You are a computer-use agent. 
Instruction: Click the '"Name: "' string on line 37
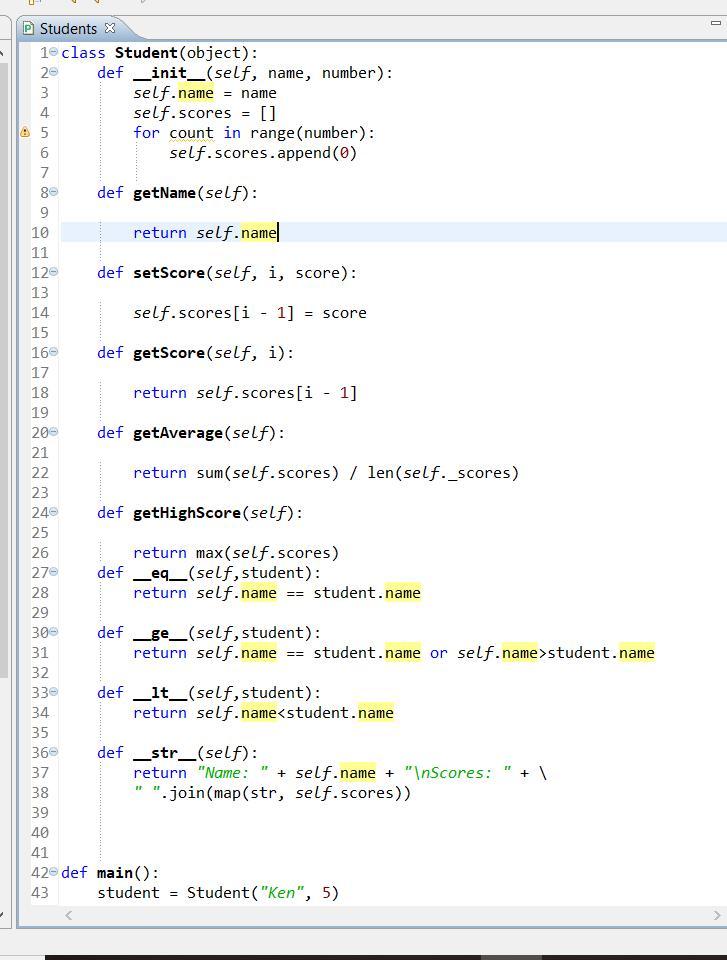click(233, 773)
